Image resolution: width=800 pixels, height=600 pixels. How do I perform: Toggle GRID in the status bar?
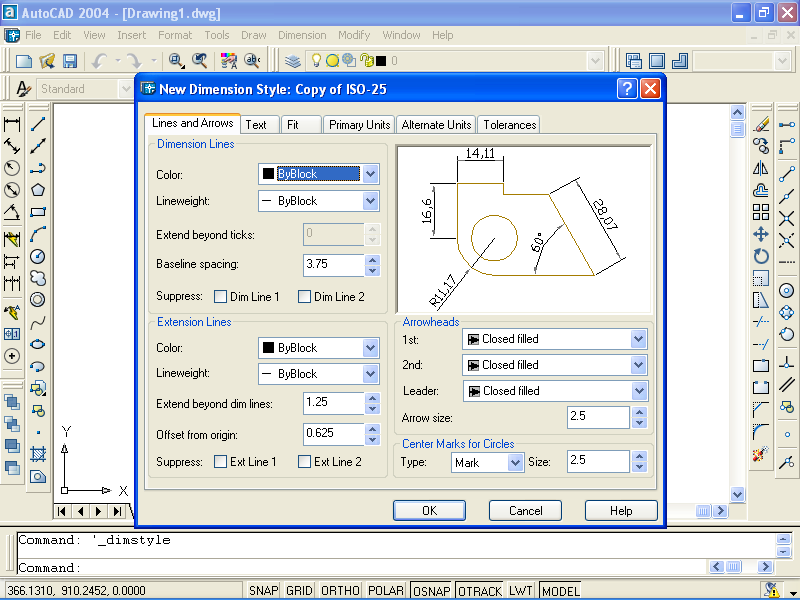coord(299,591)
